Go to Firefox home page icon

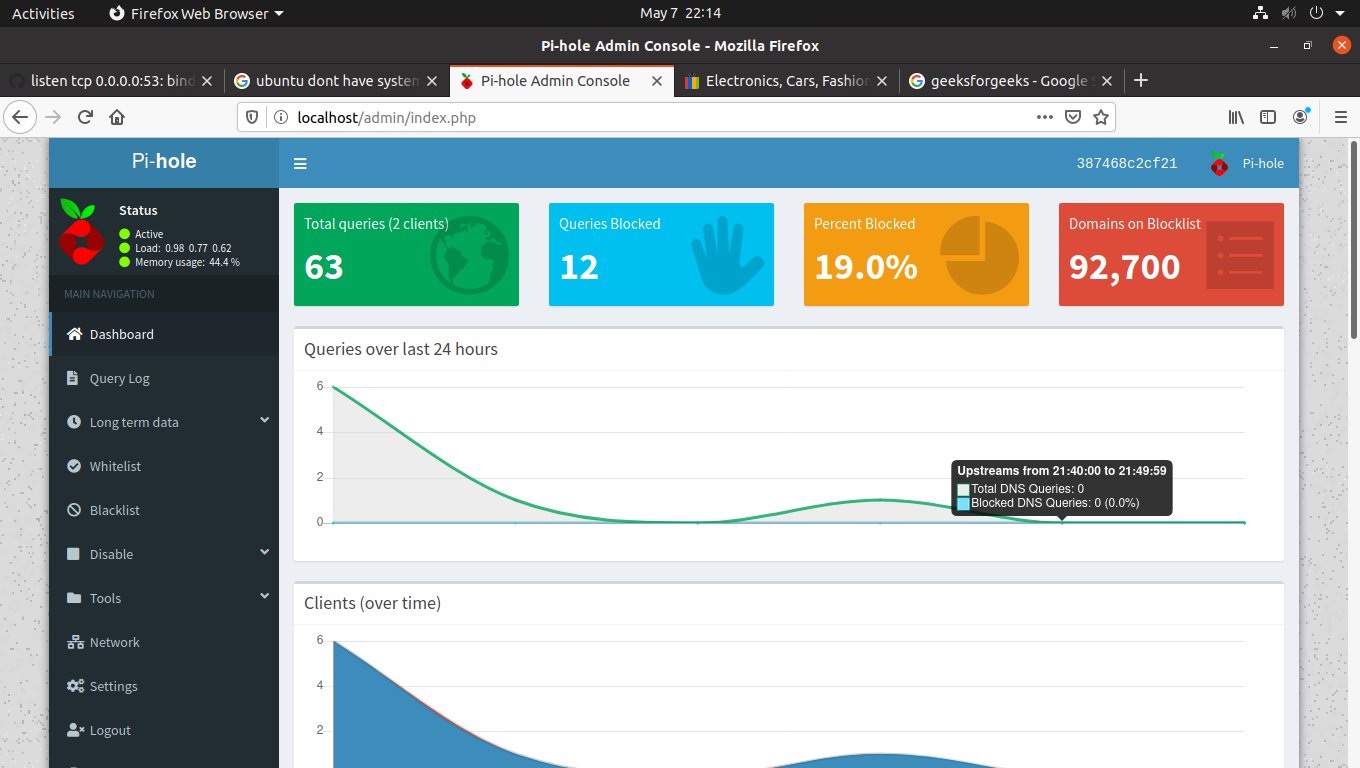coord(117,117)
